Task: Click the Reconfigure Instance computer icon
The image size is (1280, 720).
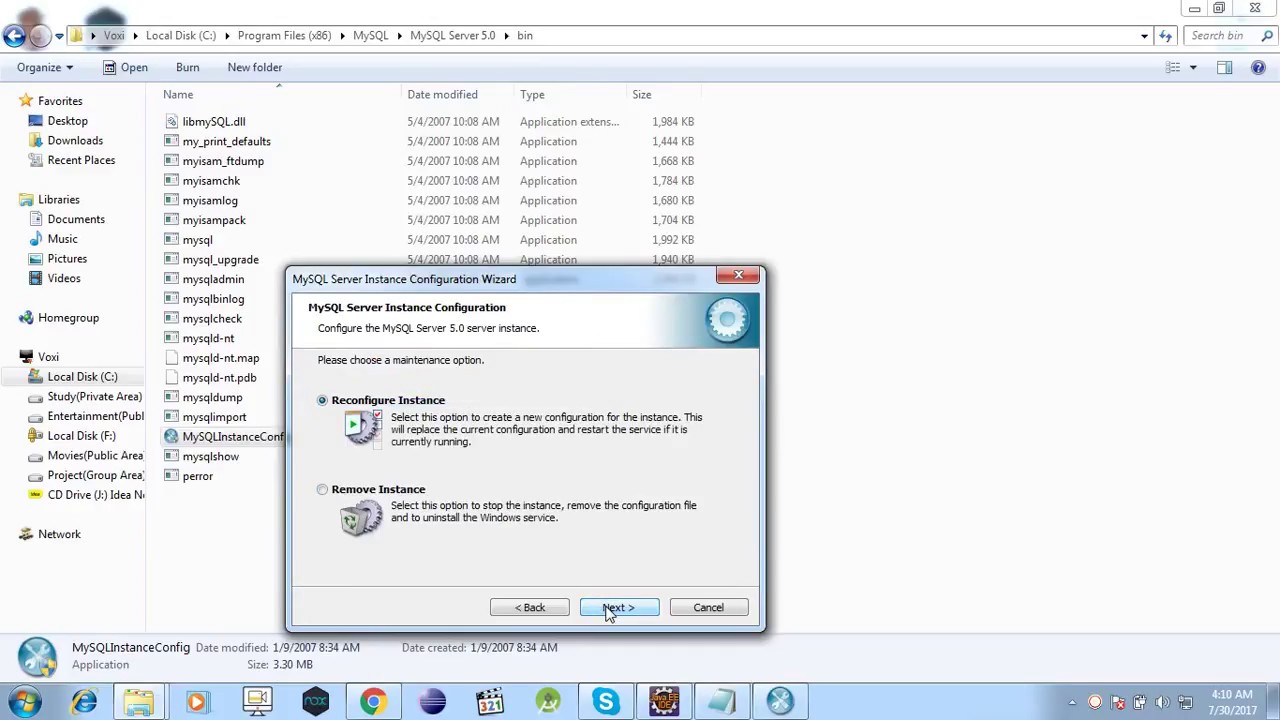Action: [x=363, y=428]
